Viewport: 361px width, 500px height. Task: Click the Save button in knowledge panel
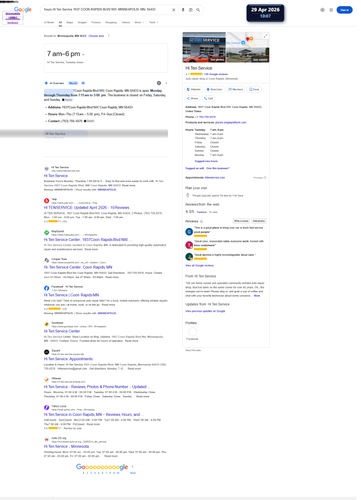tap(254, 89)
